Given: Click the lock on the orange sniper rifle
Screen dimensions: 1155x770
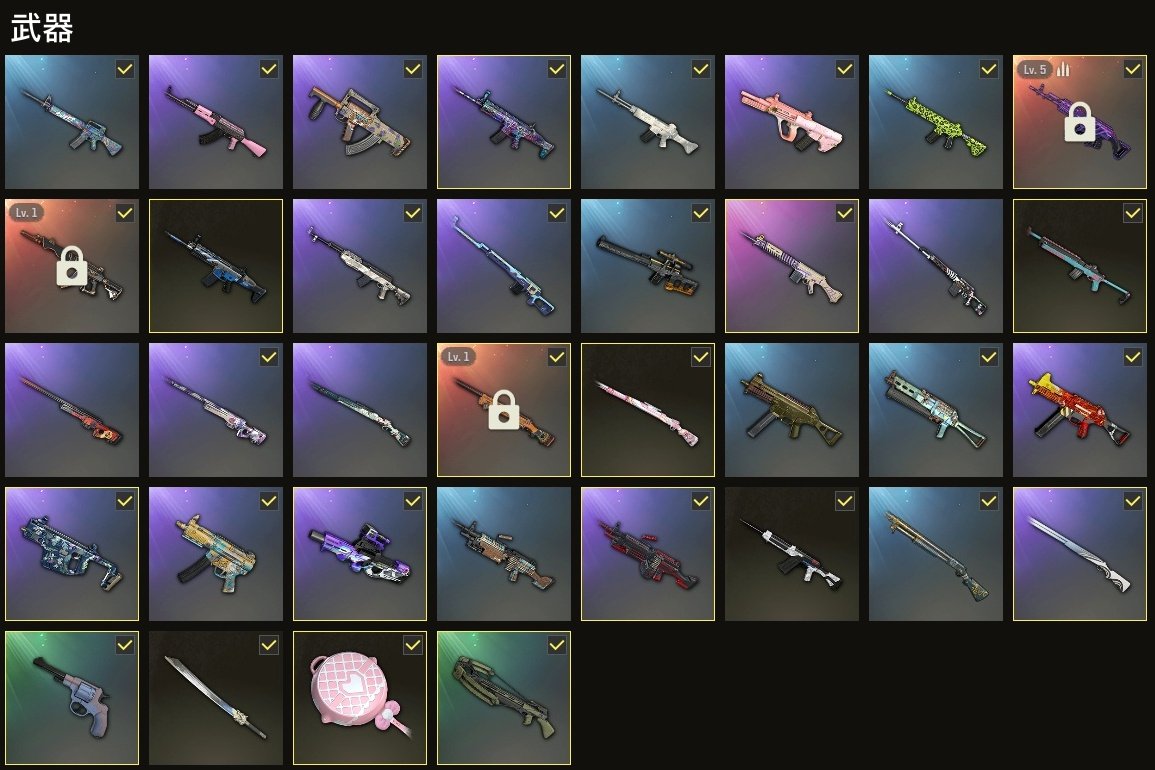Looking at the screenshot, I should pos(504,410).
